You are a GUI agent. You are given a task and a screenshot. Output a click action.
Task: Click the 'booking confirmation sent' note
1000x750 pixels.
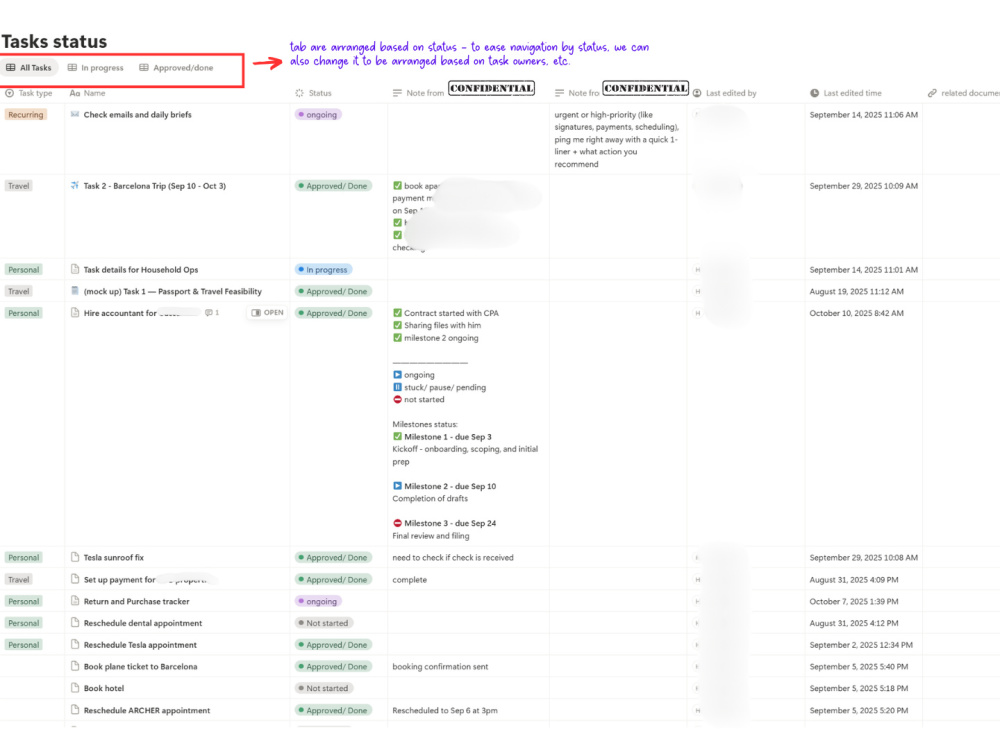tap(440, 666)
